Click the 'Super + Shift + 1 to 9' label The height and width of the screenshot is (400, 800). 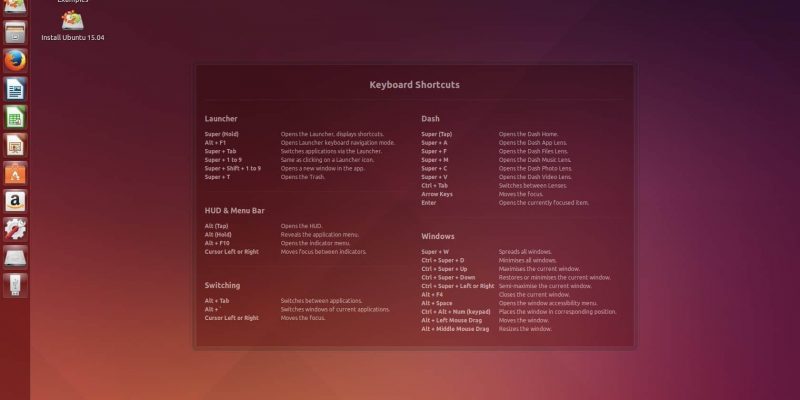coord(233,168)
